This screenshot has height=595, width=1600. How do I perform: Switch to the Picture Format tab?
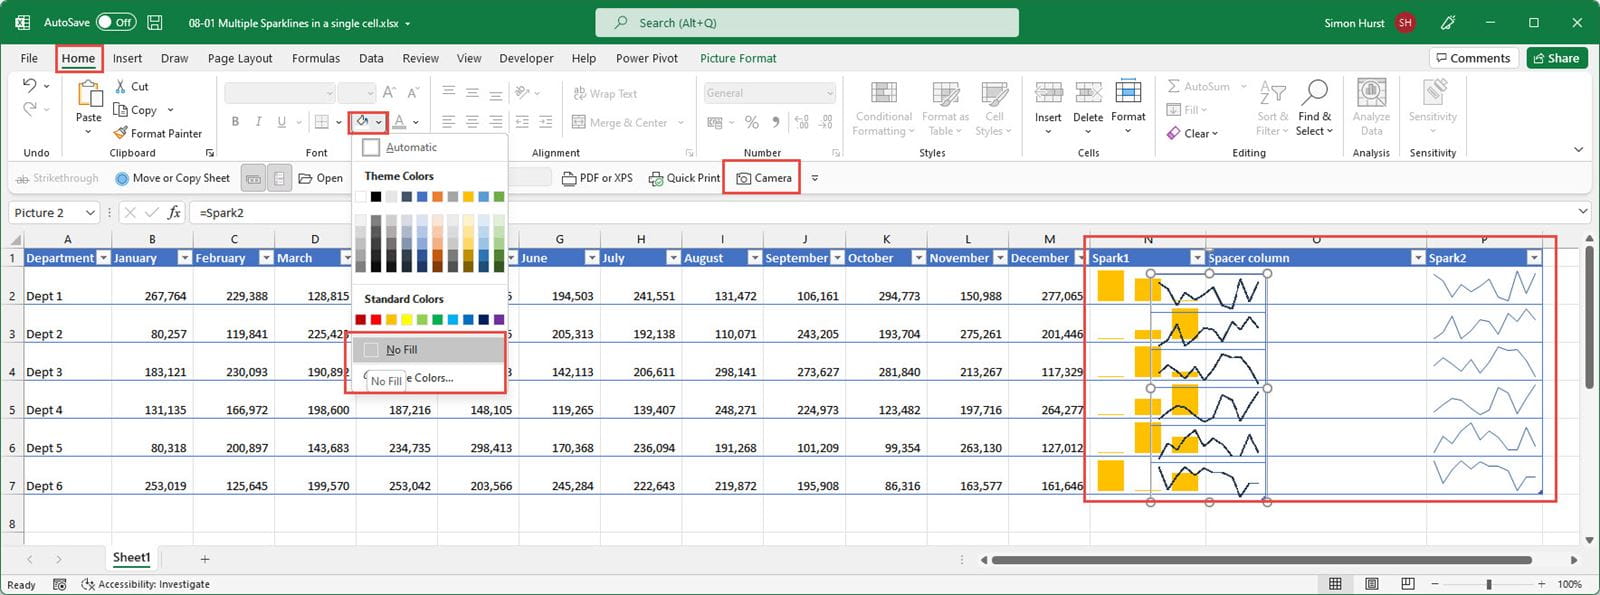point(738,58)
